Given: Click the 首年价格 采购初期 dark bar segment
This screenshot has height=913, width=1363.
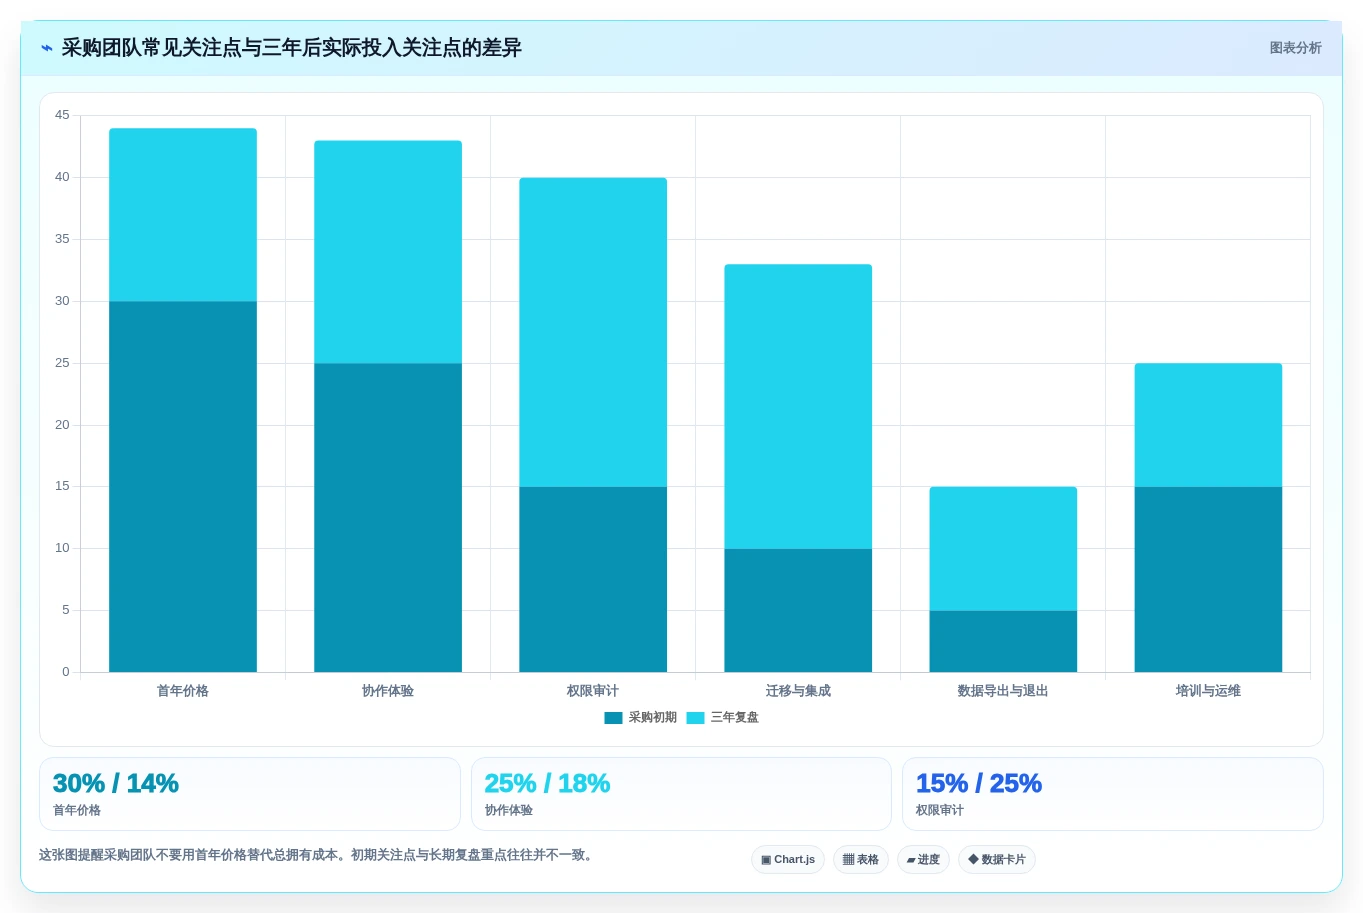Looking at the screenshot, I should point(183,487).
